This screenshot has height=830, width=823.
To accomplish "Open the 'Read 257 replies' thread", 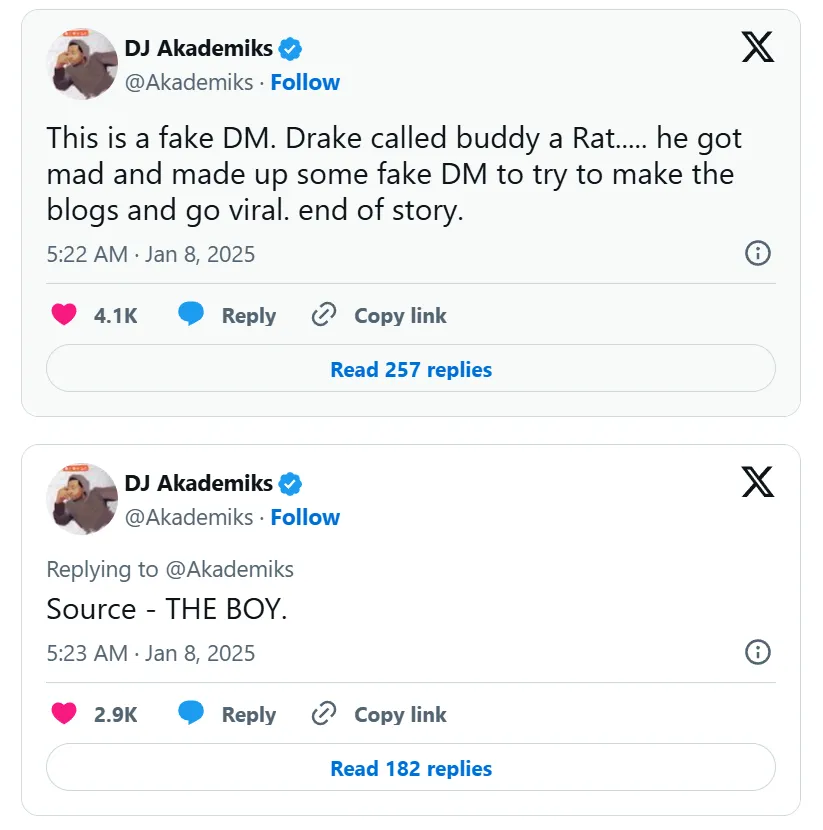I will (x=410, y=369).
